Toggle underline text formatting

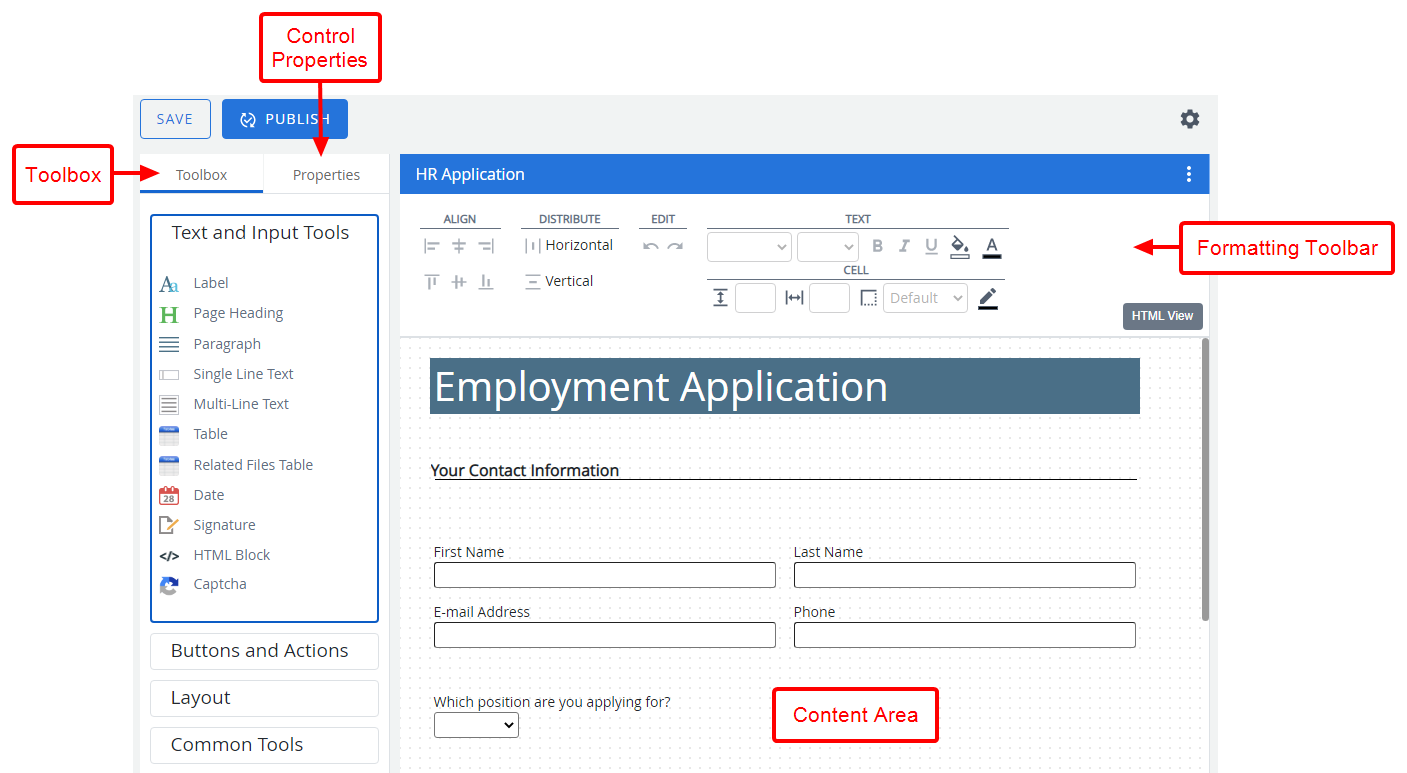pos(931,246)
